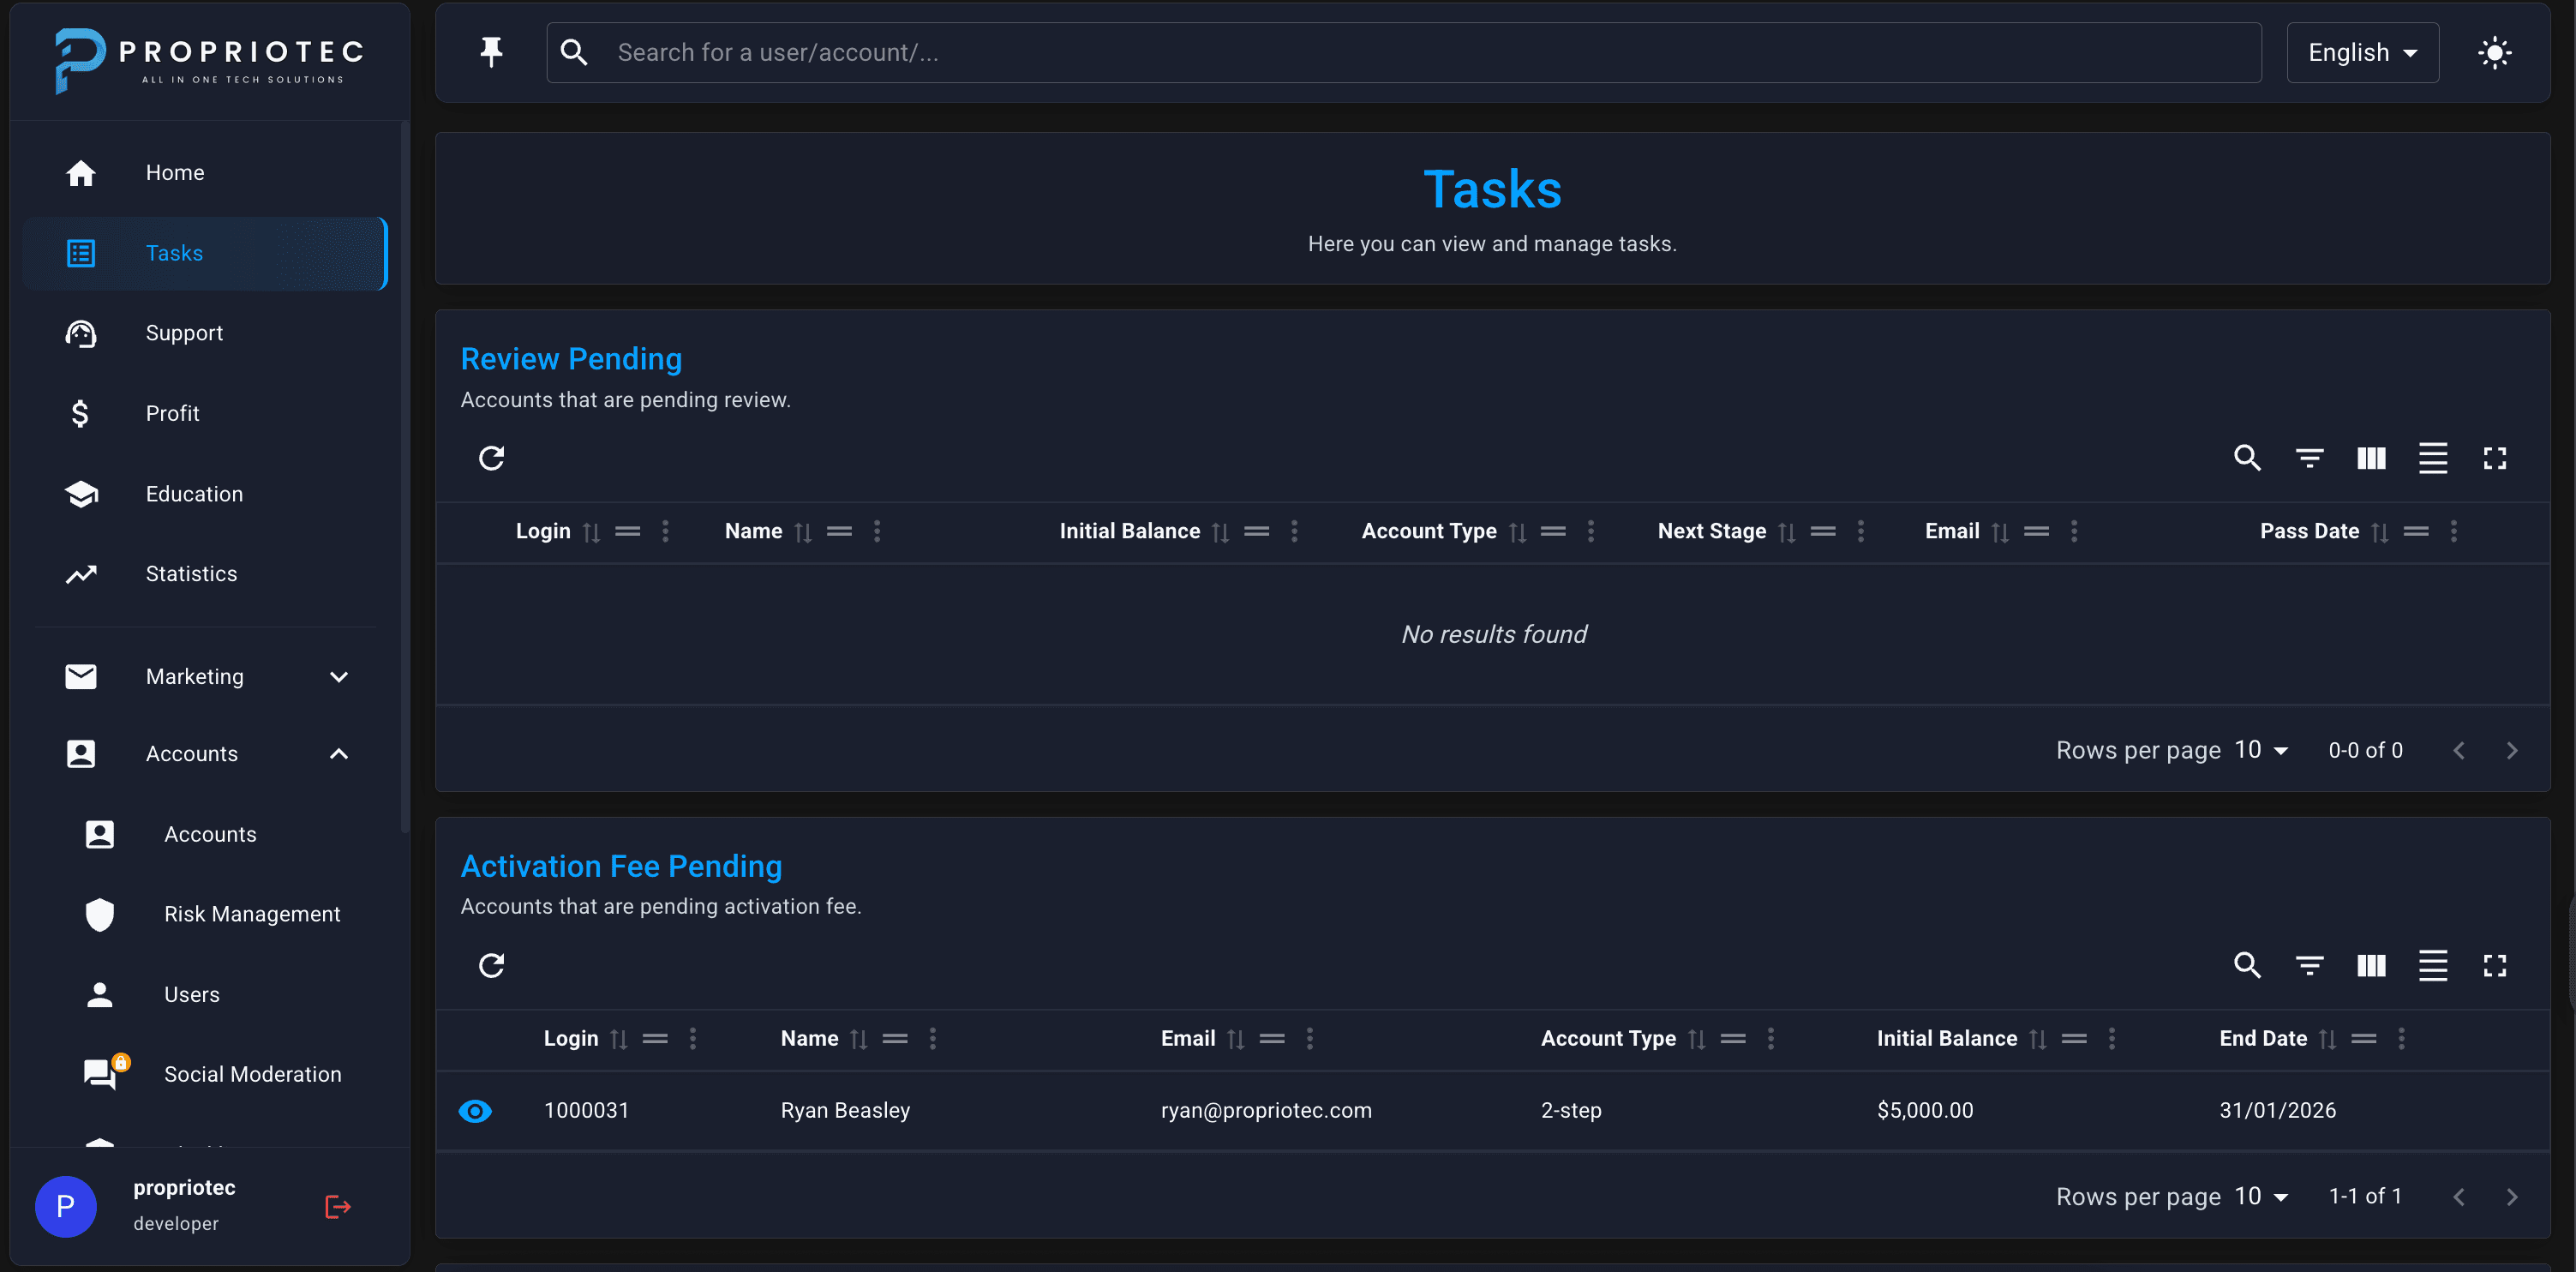Go to previous page in Review Pending
2576x1272 pixels.
[2459, 751]
